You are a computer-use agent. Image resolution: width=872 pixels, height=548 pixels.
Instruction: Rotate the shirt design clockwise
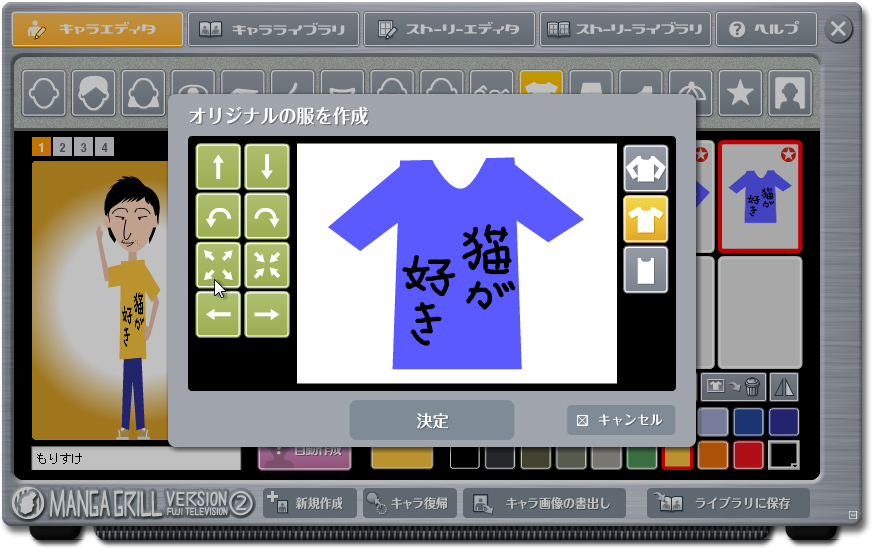pos(267,216)
